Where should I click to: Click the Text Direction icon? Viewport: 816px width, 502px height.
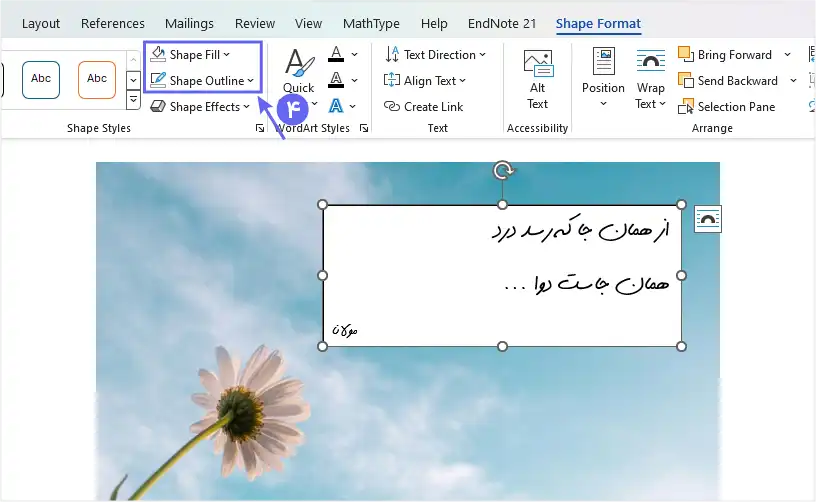coord(392,55)
